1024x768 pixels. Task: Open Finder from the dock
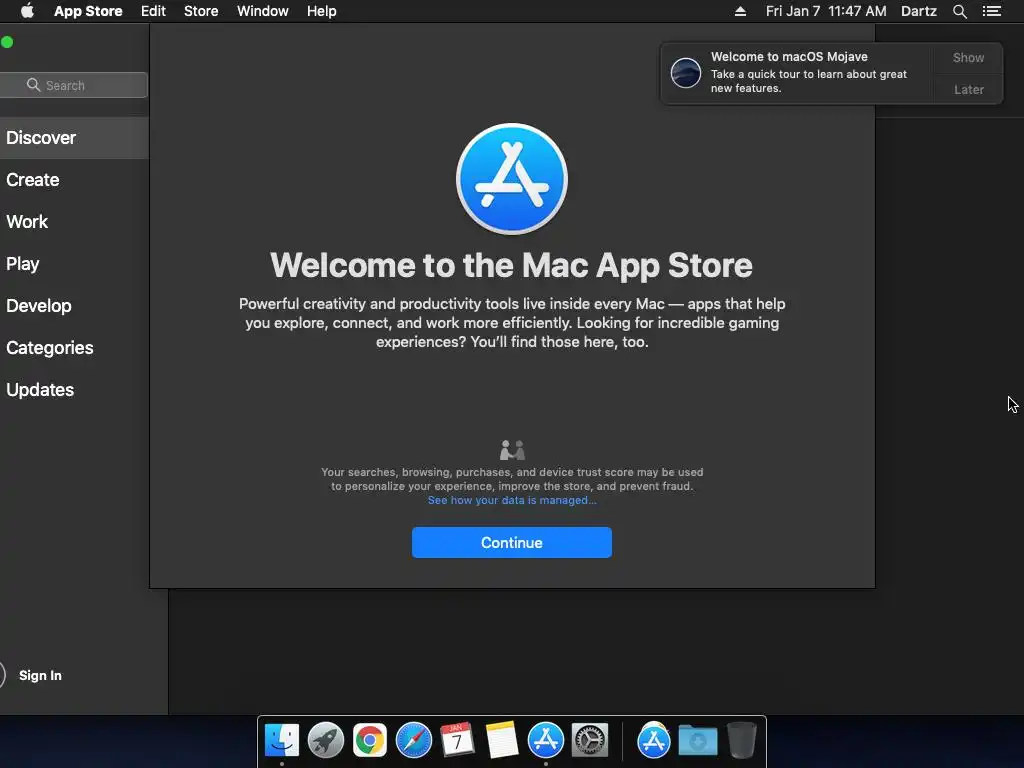tap(282, 740)
